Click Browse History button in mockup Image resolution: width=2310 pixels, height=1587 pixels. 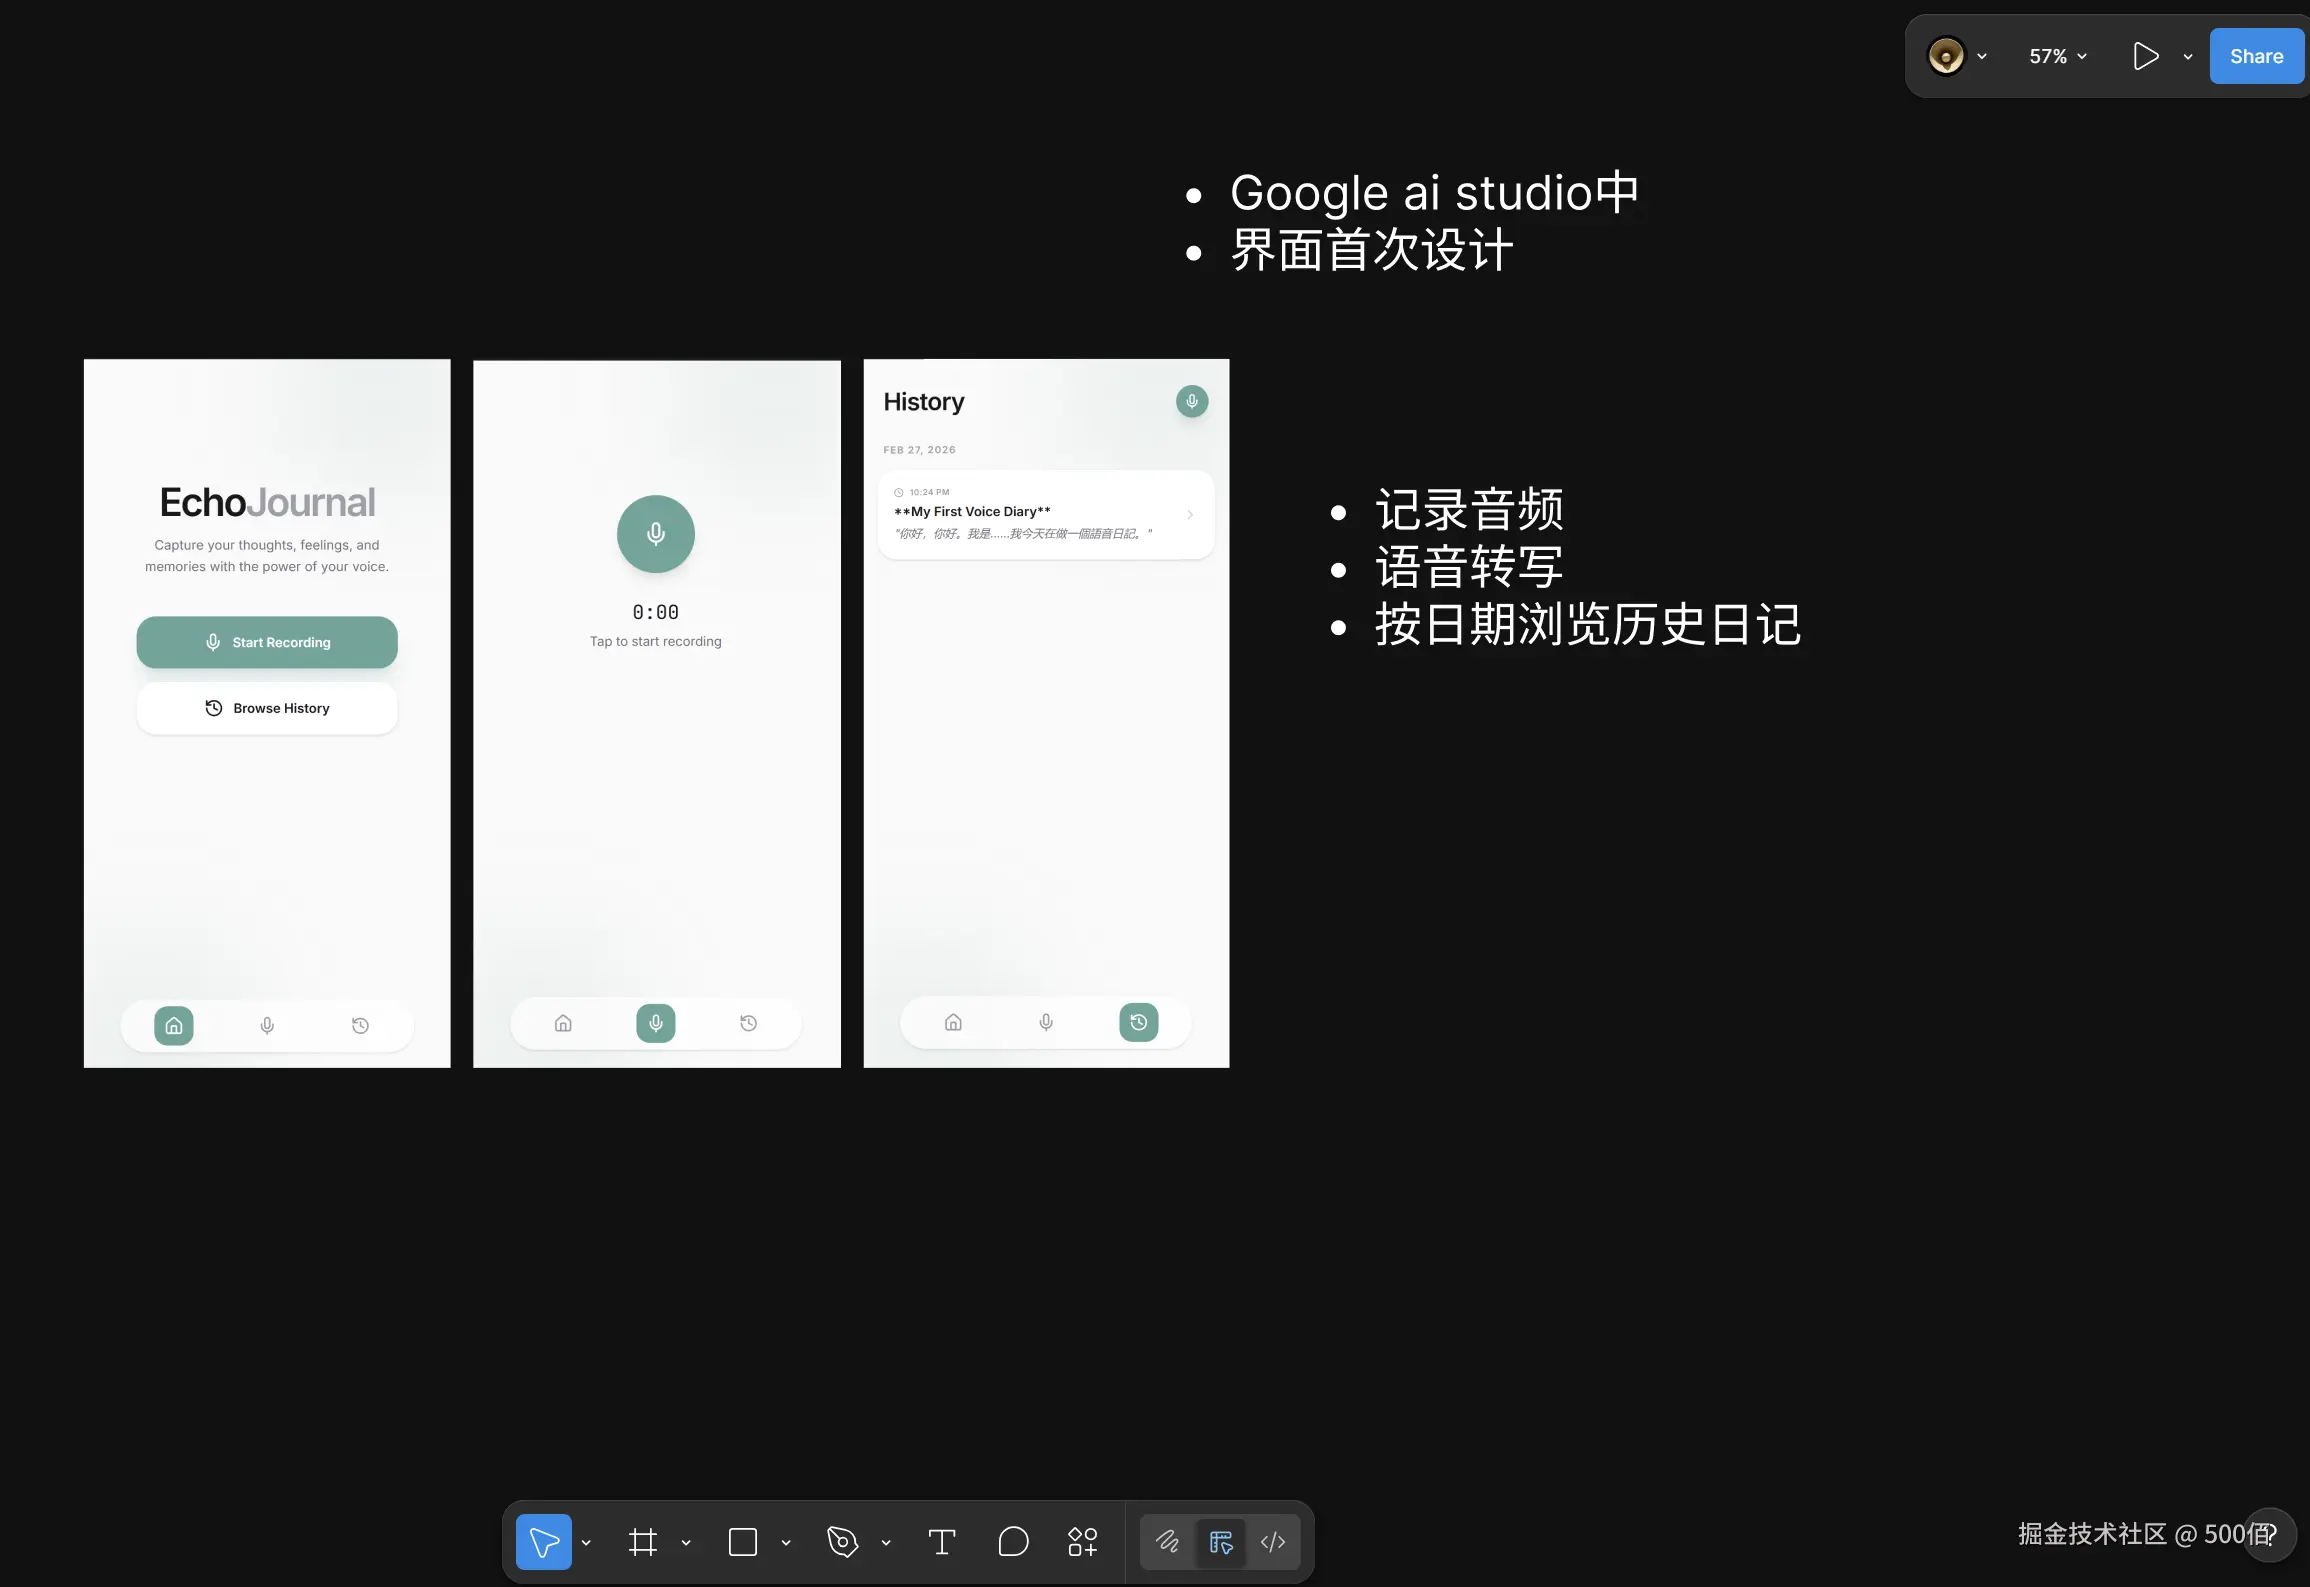[x=267, y=708]
